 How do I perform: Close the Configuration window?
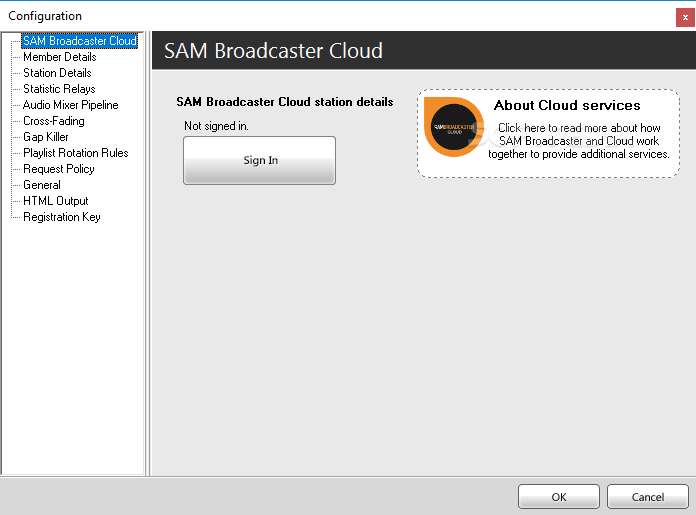pyautogui.click(x=685, y=18)
